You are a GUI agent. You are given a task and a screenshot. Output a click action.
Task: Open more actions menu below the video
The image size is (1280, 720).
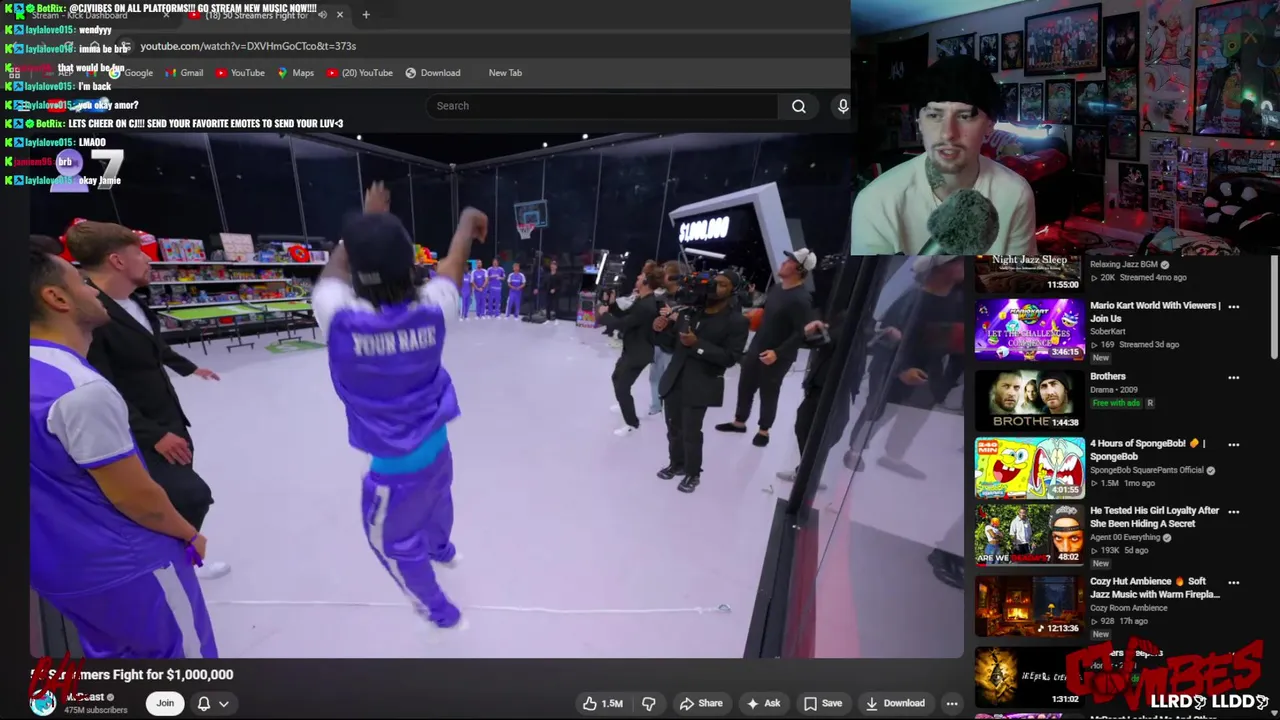[952, 703]
